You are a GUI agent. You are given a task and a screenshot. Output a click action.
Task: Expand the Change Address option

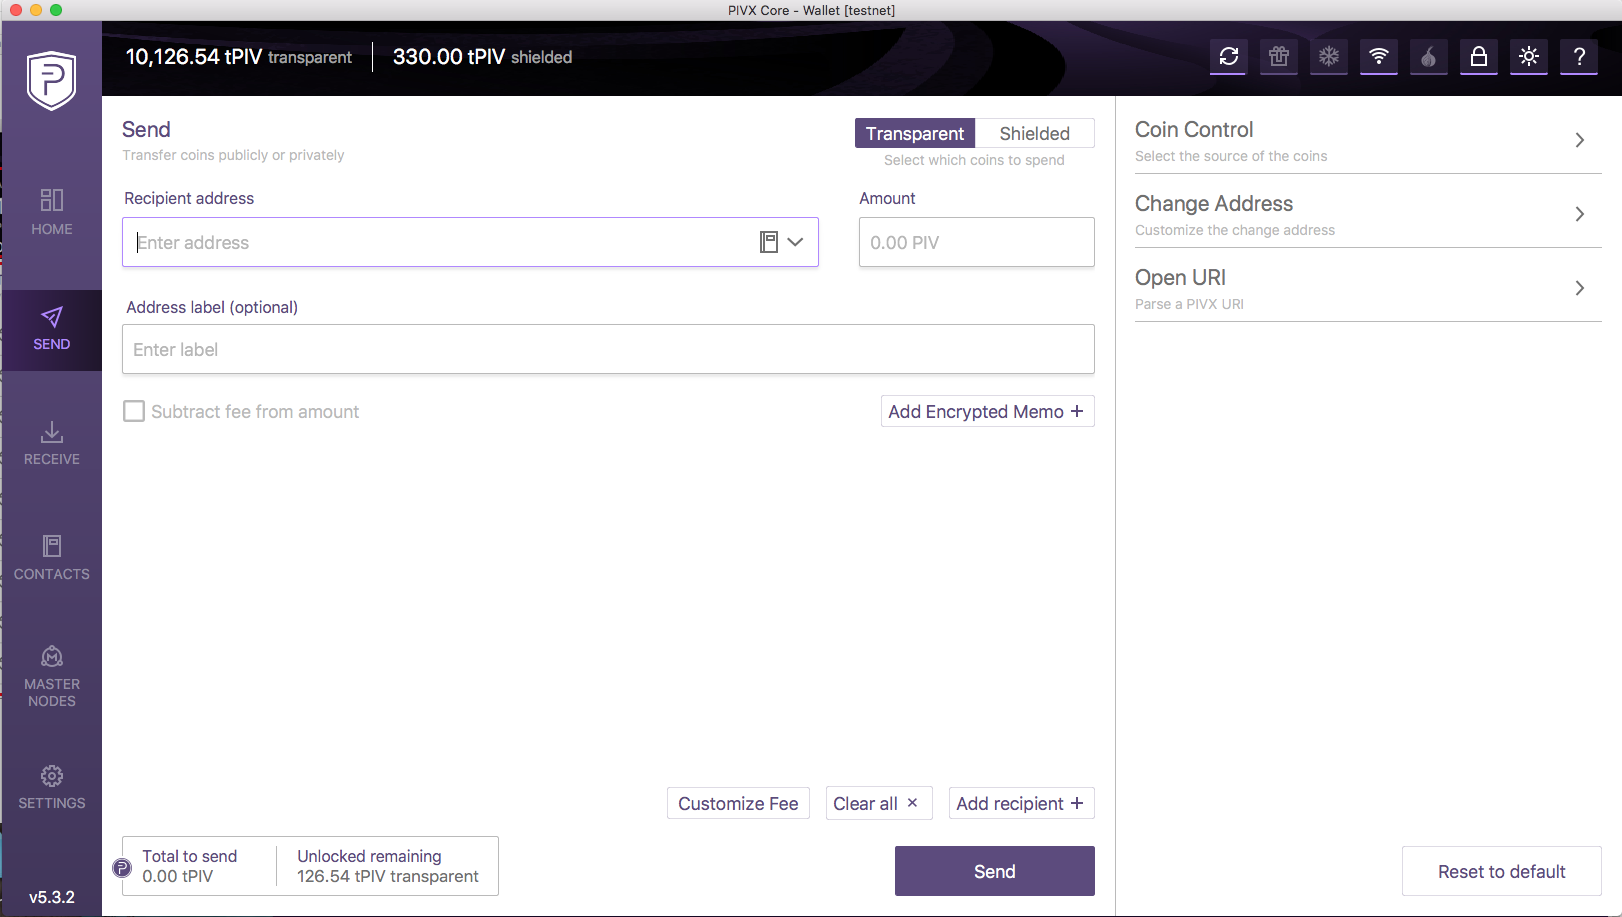tap(1368, 214)
